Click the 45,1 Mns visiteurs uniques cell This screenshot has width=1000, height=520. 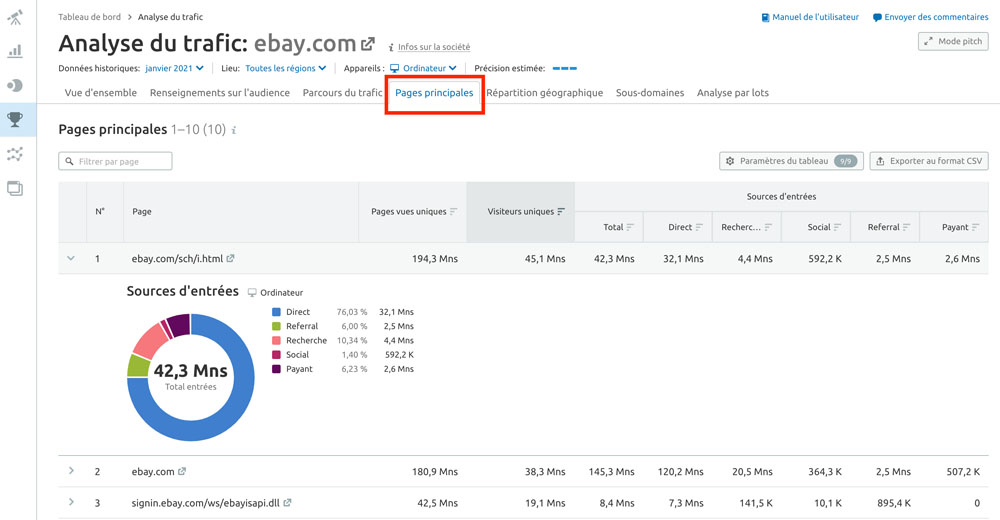click(x=545, y=259)
